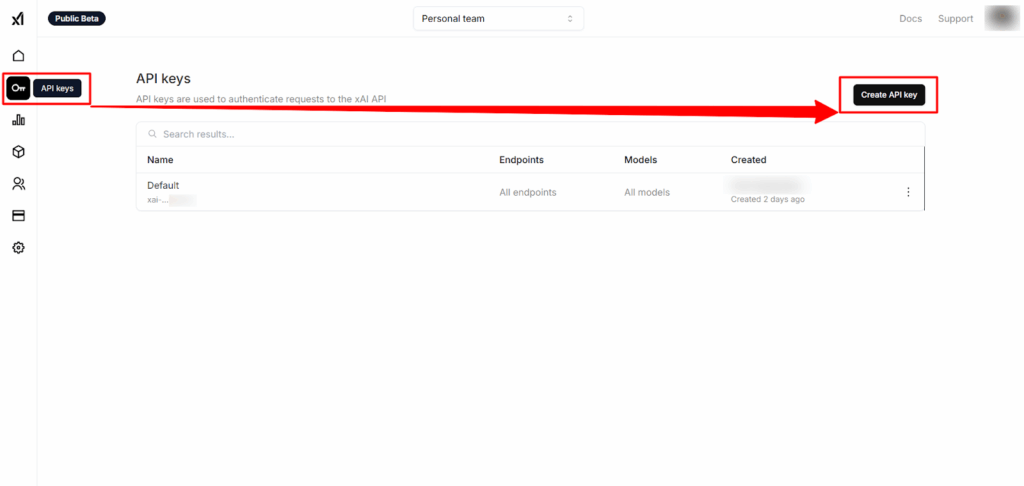The width and height of the screenshot is (1024, 486).
Task: Open the usage bar chart icon
Action: pos(18,120)
